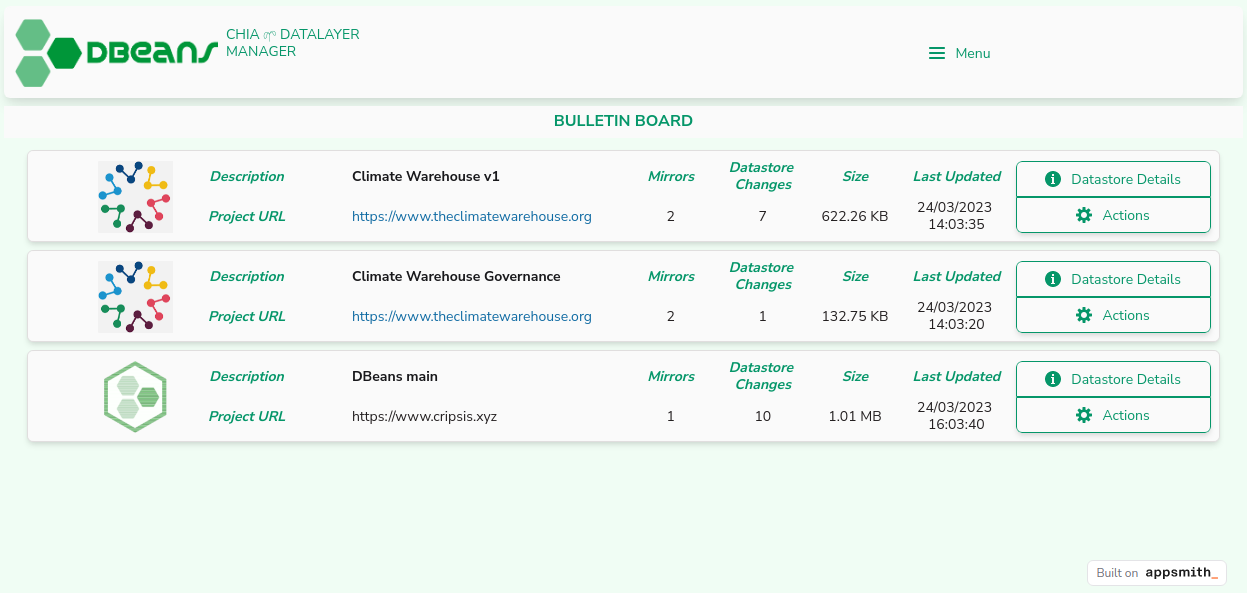Viewport: 1247px width, 593px height.
Task: Click the 24/03/2023 14:03:20 timestamp
Action: [x=955, y=315]
